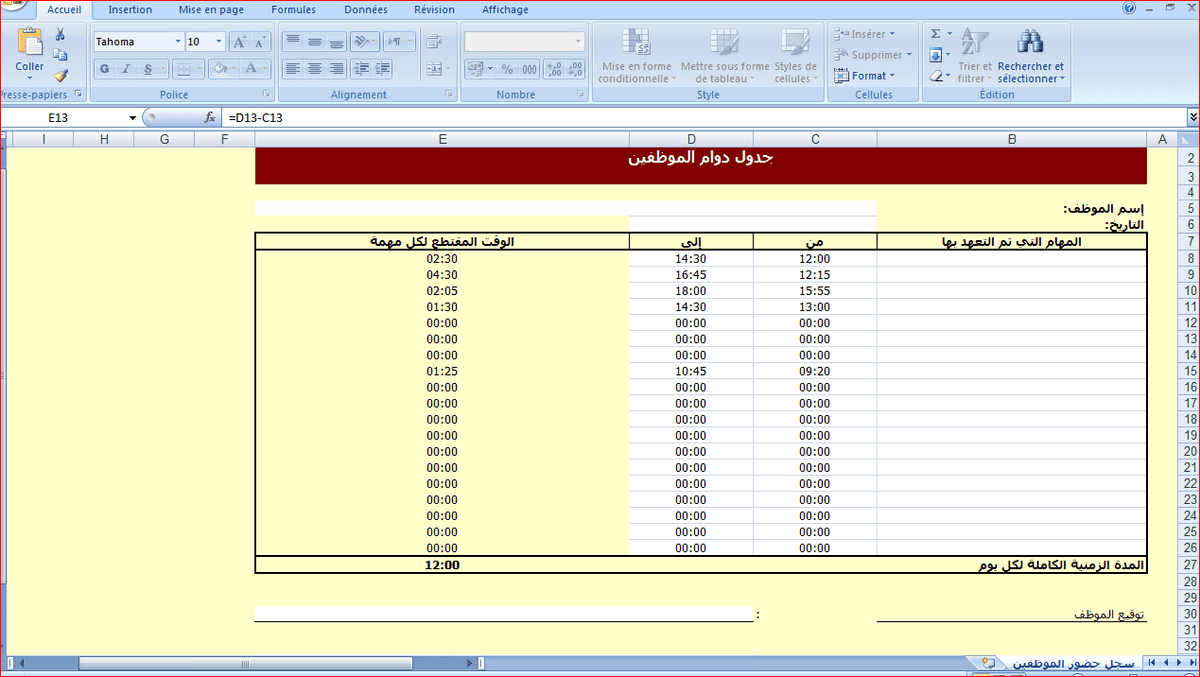The width and height of the screenshot is (1200, 677).
Task: Open the Formules ribbon tab
Action: tap(293, 10)
